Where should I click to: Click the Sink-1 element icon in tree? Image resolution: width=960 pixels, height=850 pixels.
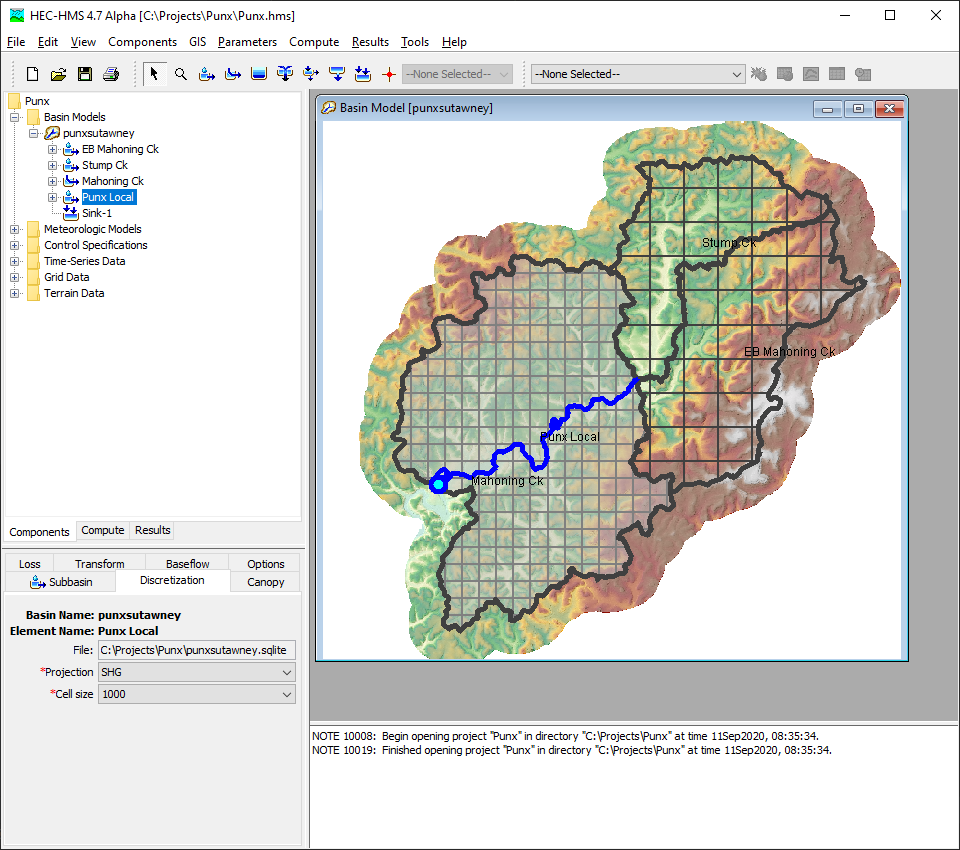coord(71,213)
